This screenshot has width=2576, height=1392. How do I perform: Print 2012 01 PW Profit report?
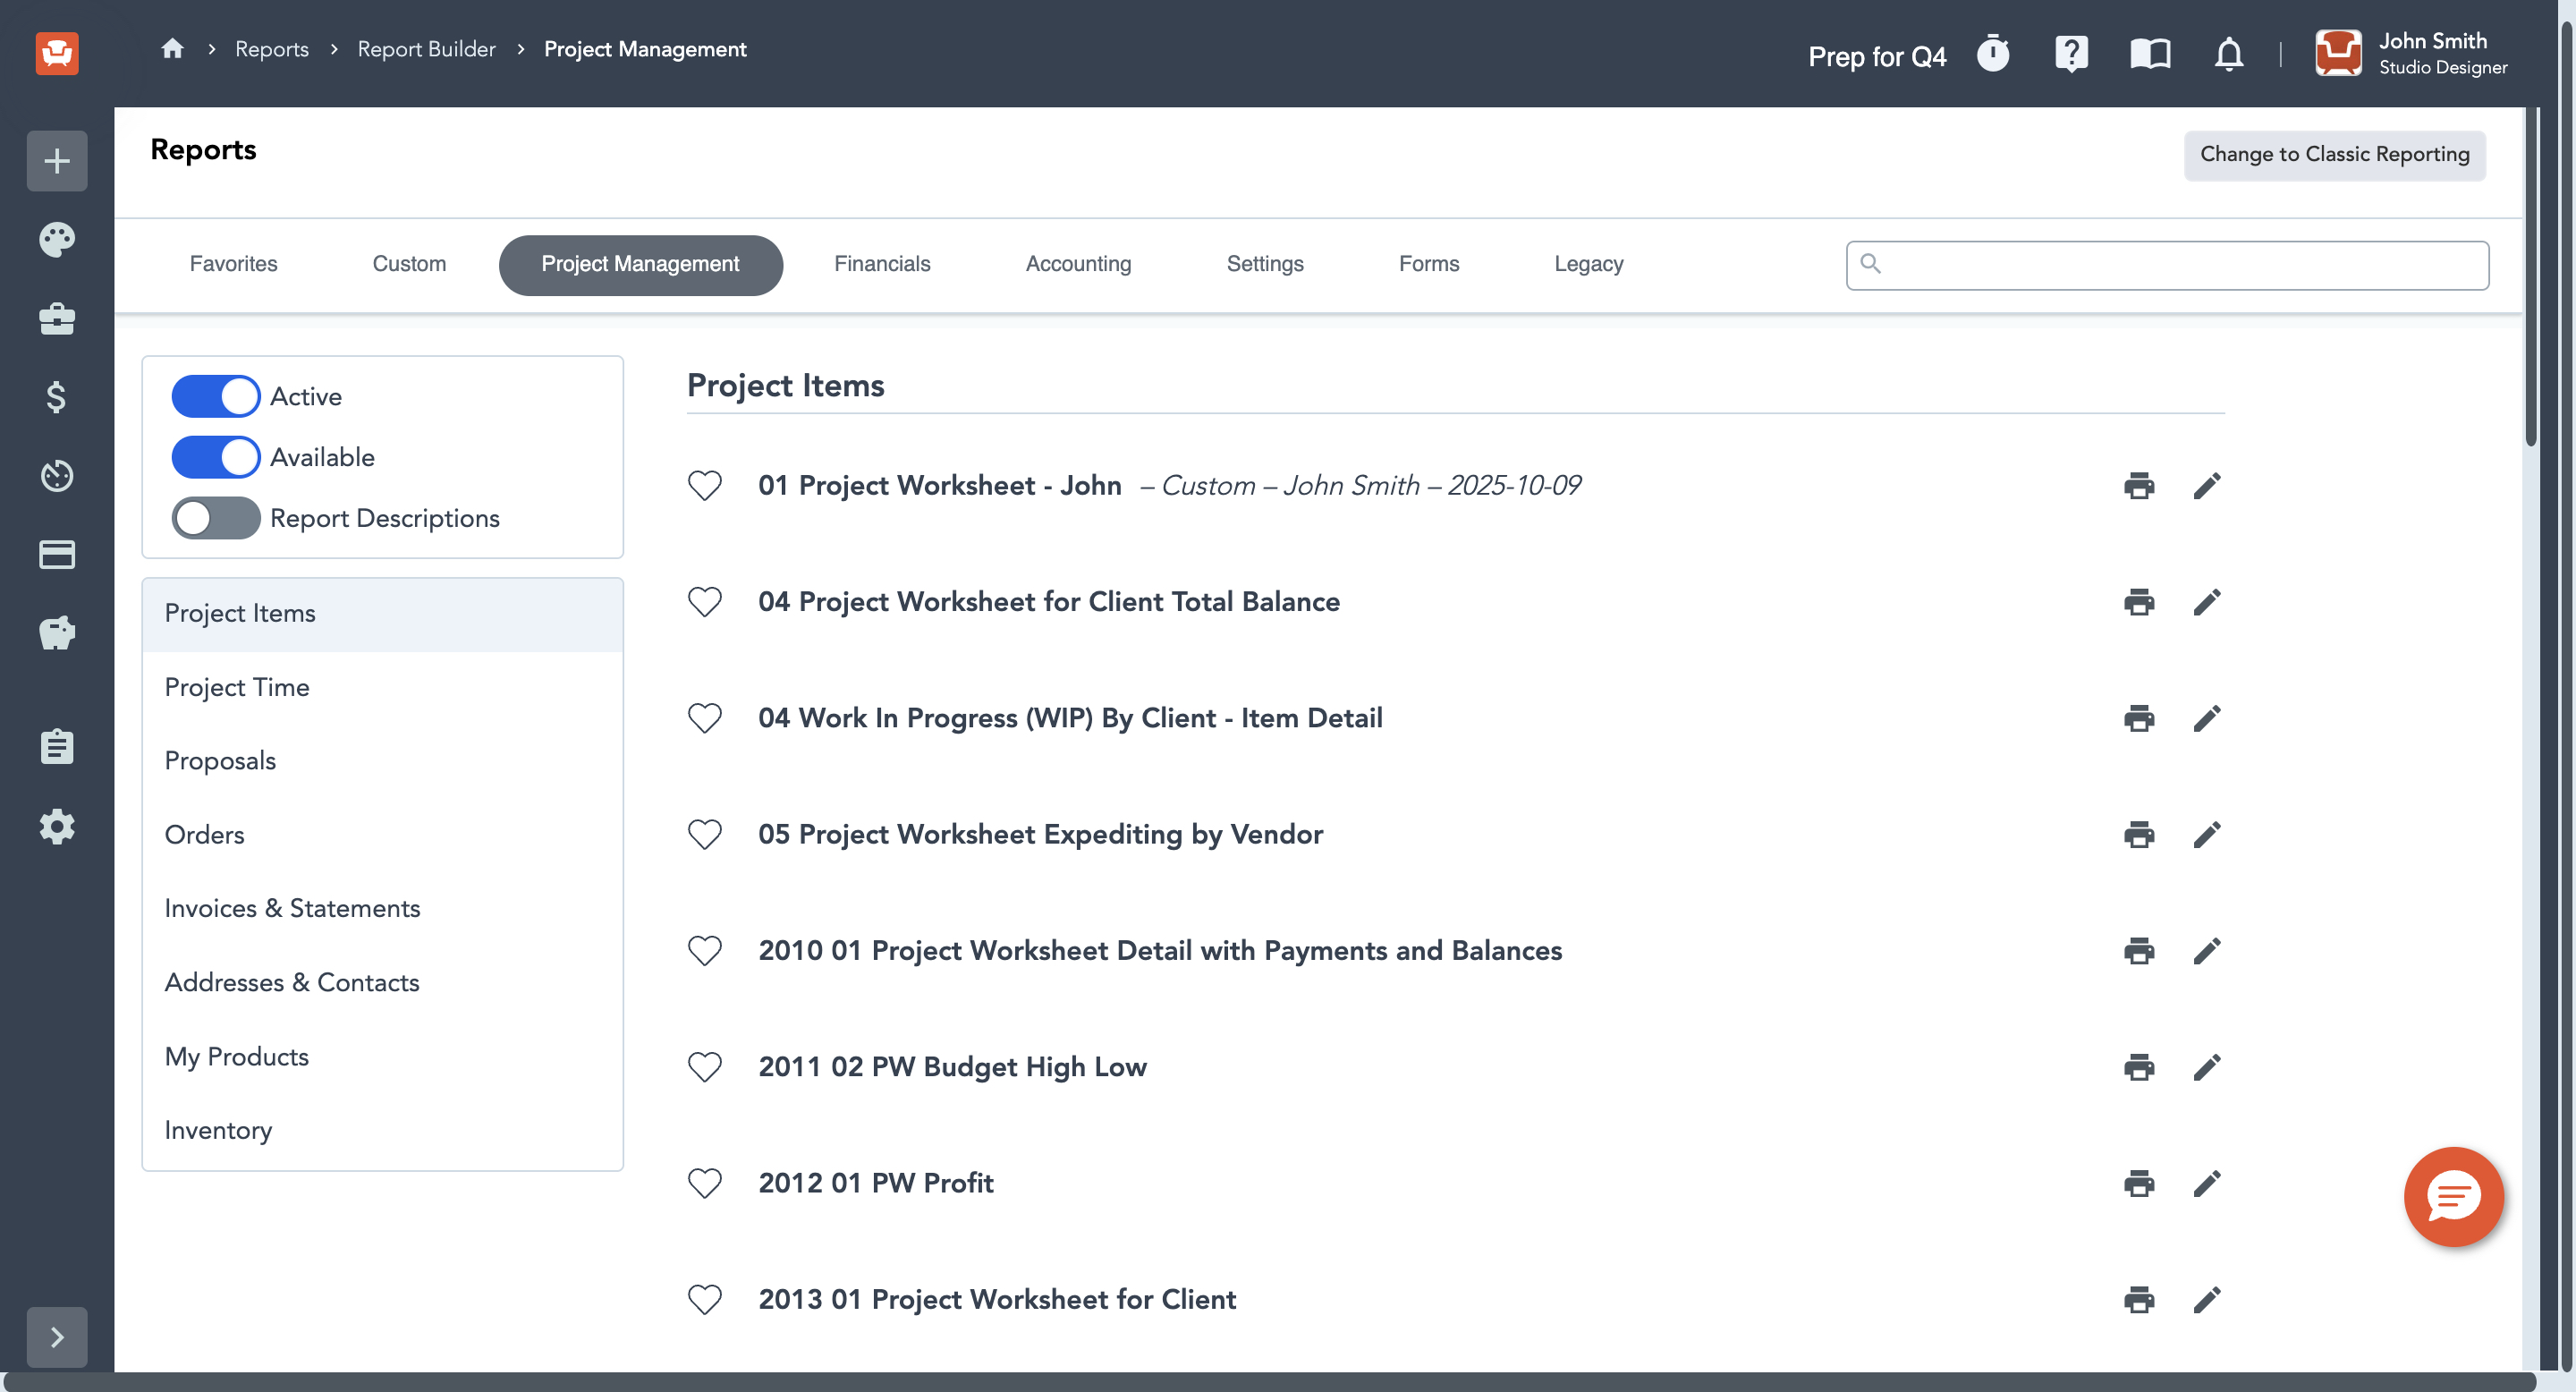2139,1183
